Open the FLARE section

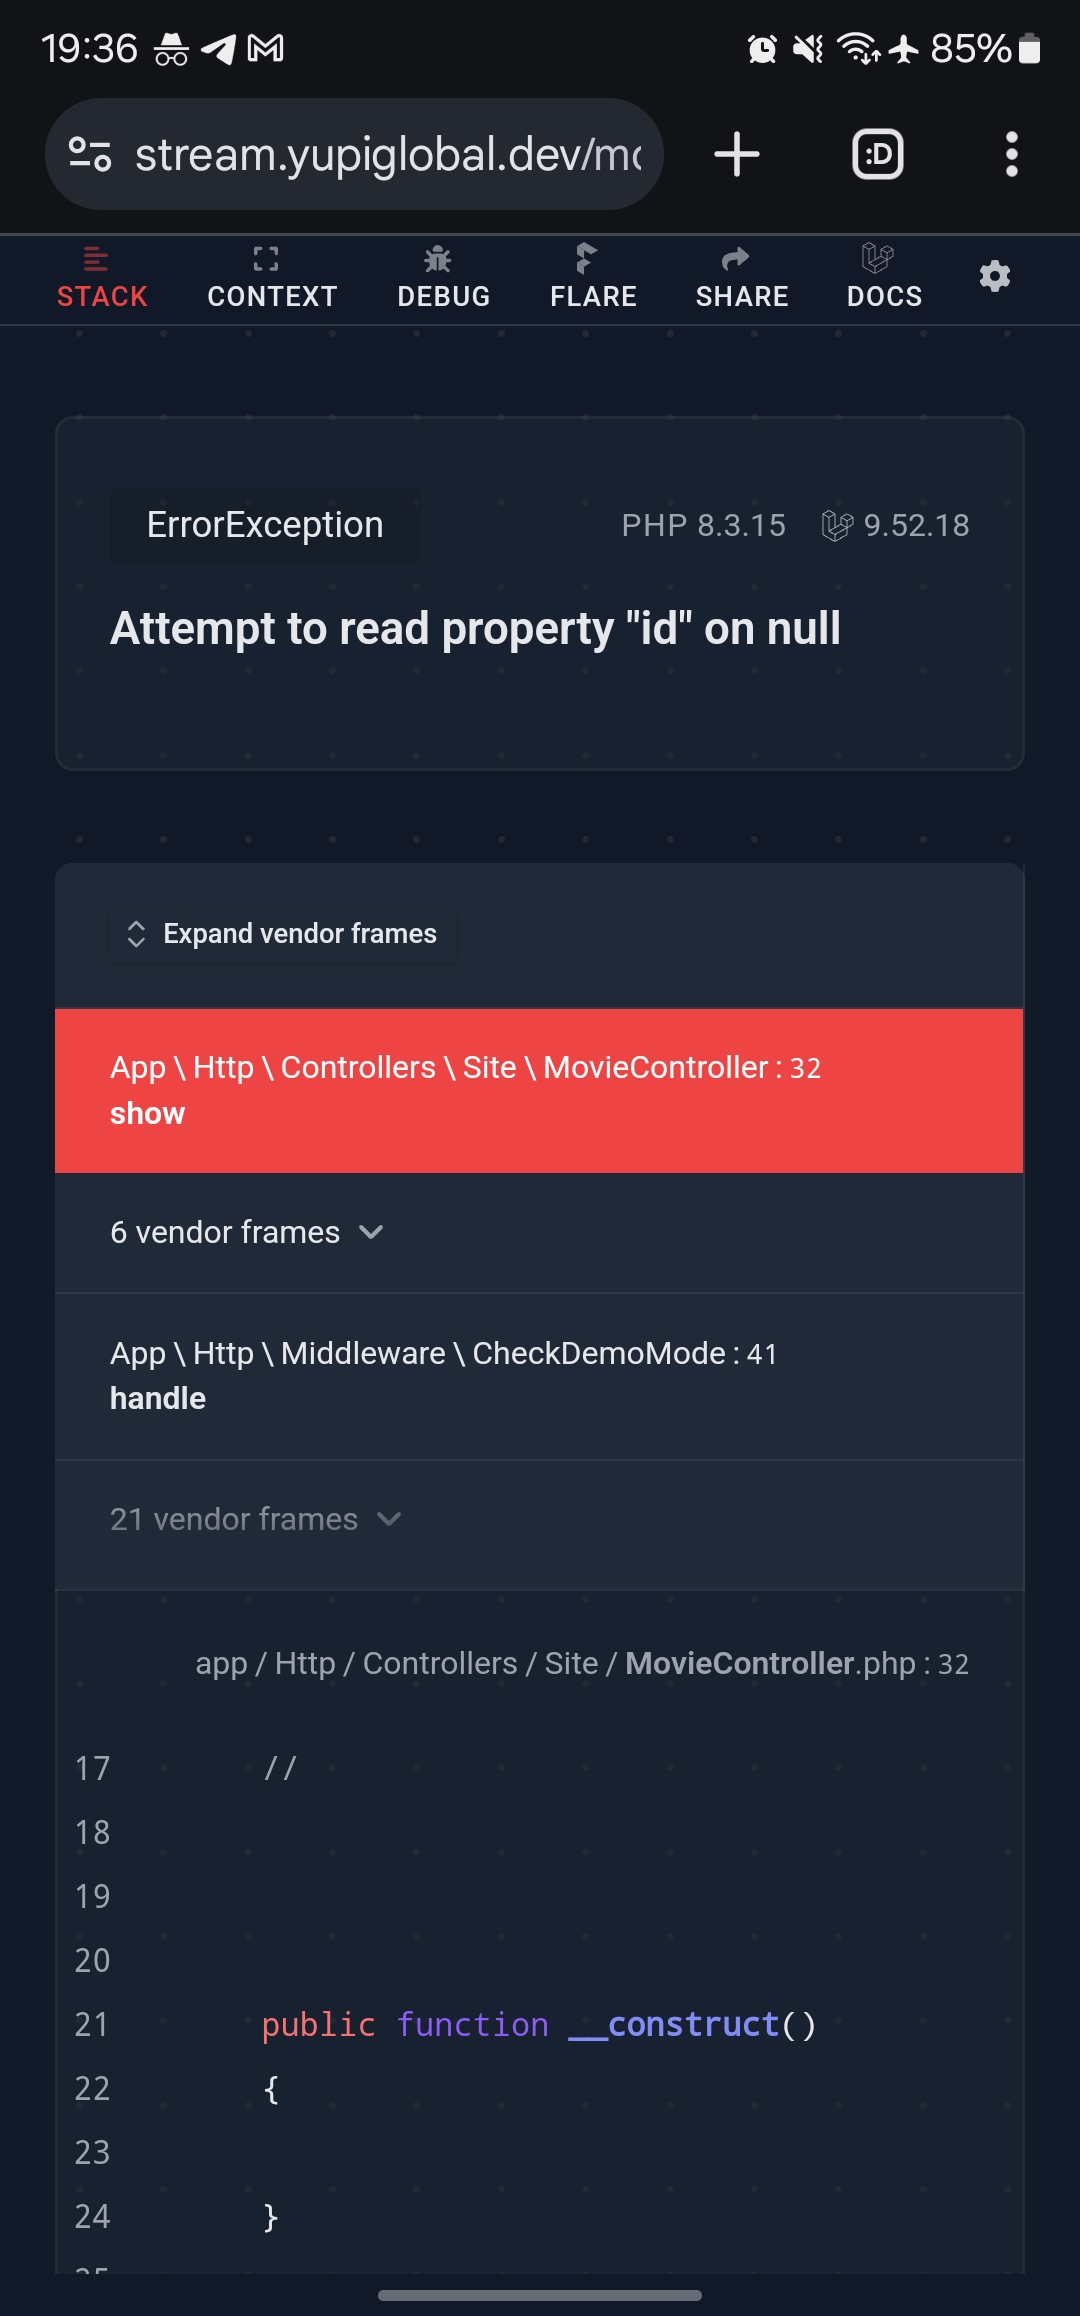[x=593, y=278]
